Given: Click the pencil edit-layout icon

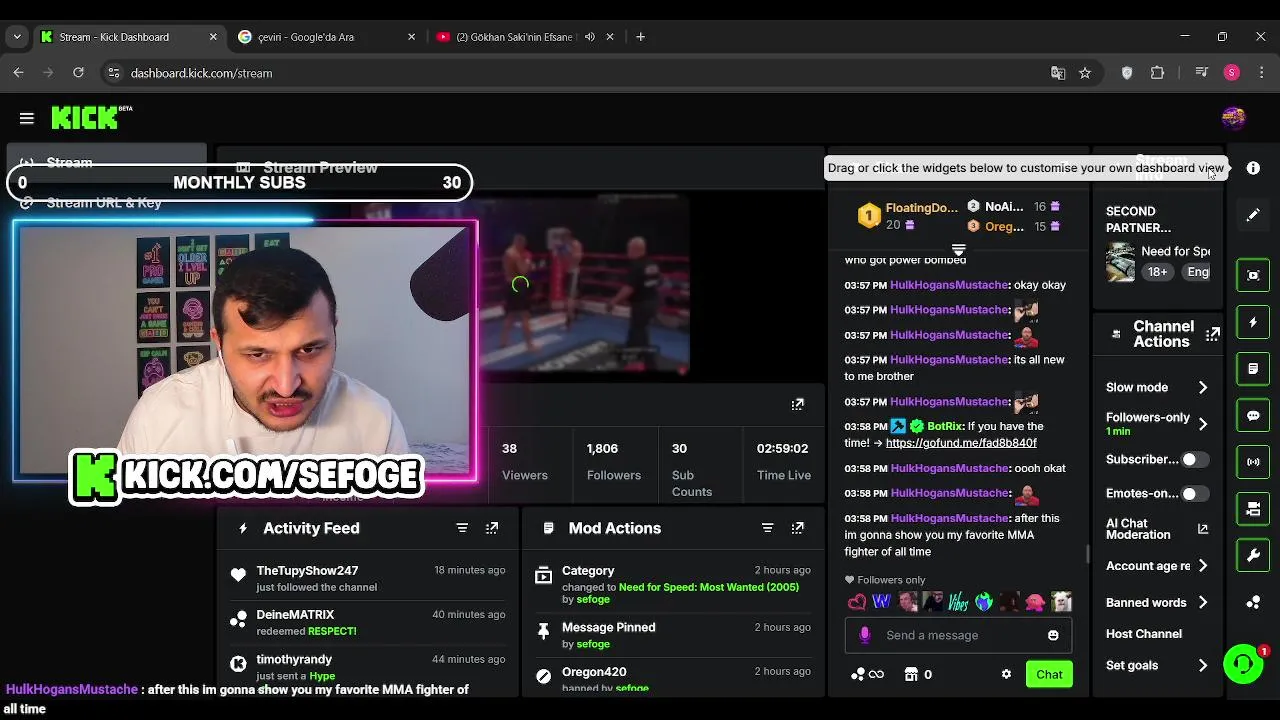Looking at the screenshot, I should [x=1253, y=215].
